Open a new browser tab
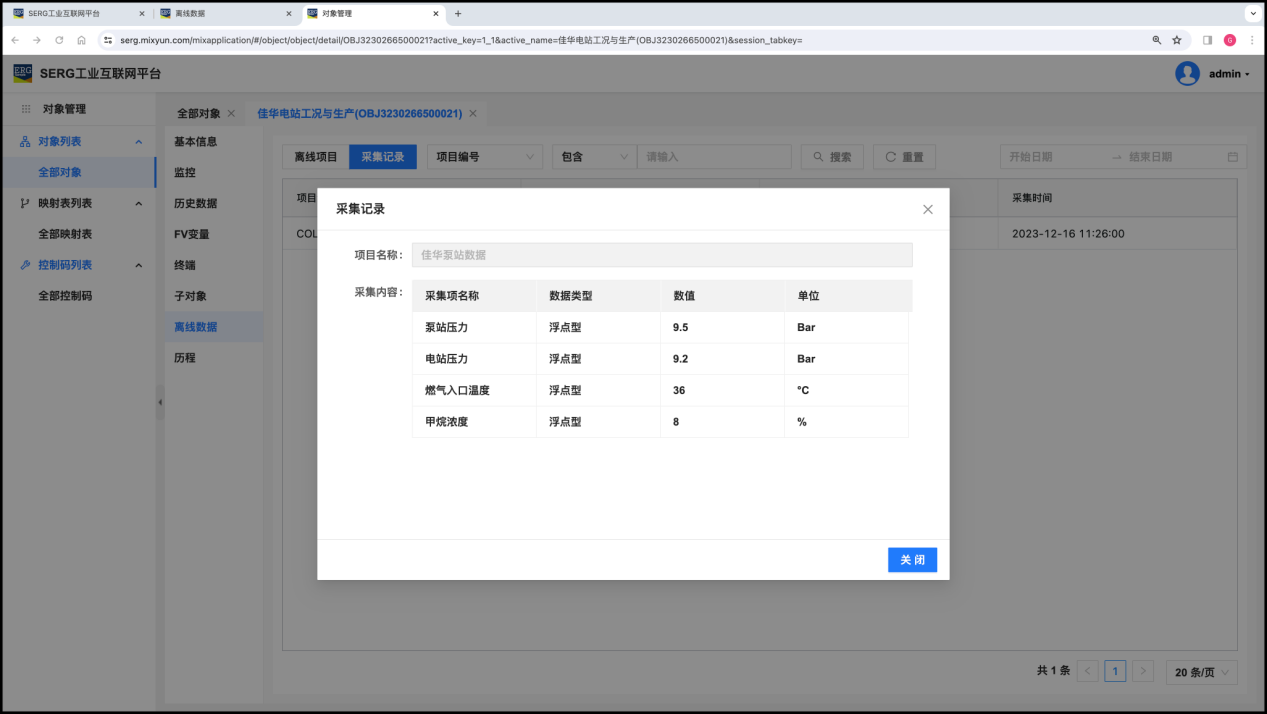The image size is (1267, 714). [458, 14]
